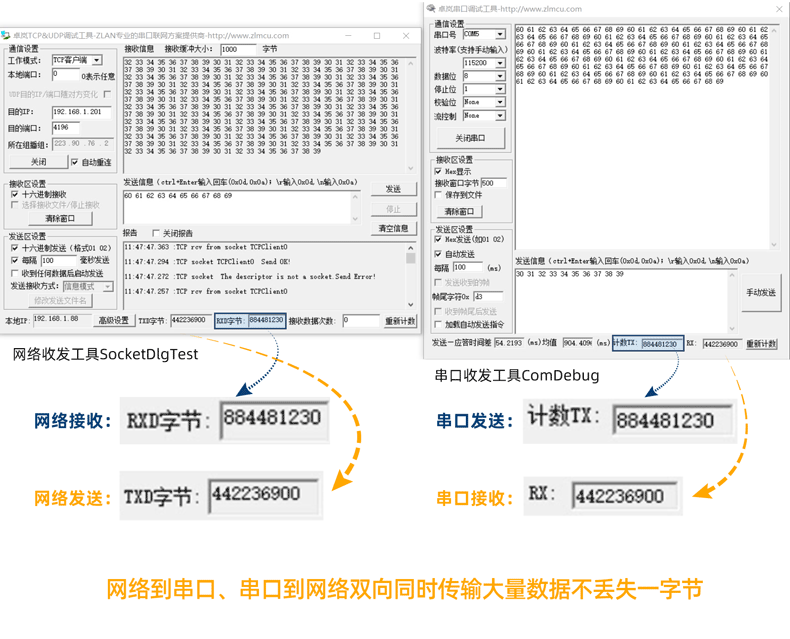Click the 目的IP input field
Screen dimensions: 790x639
(81, 112)
